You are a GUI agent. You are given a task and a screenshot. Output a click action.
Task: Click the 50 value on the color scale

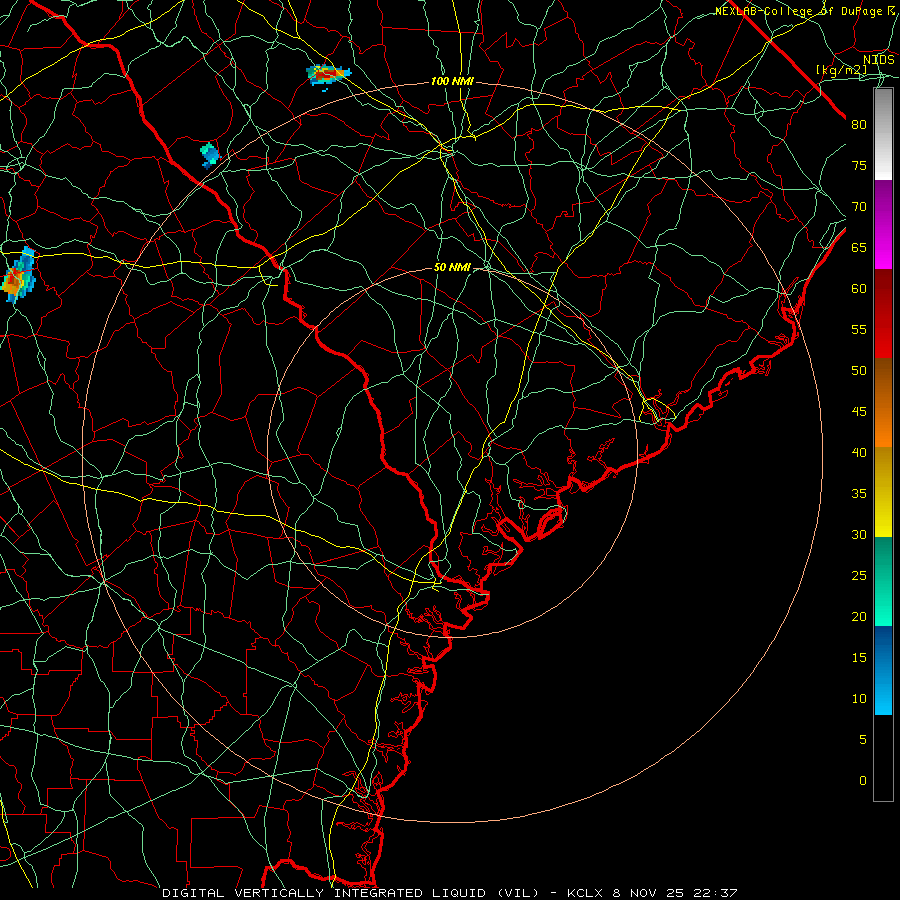pyautogui.click(x=859, y=370)
